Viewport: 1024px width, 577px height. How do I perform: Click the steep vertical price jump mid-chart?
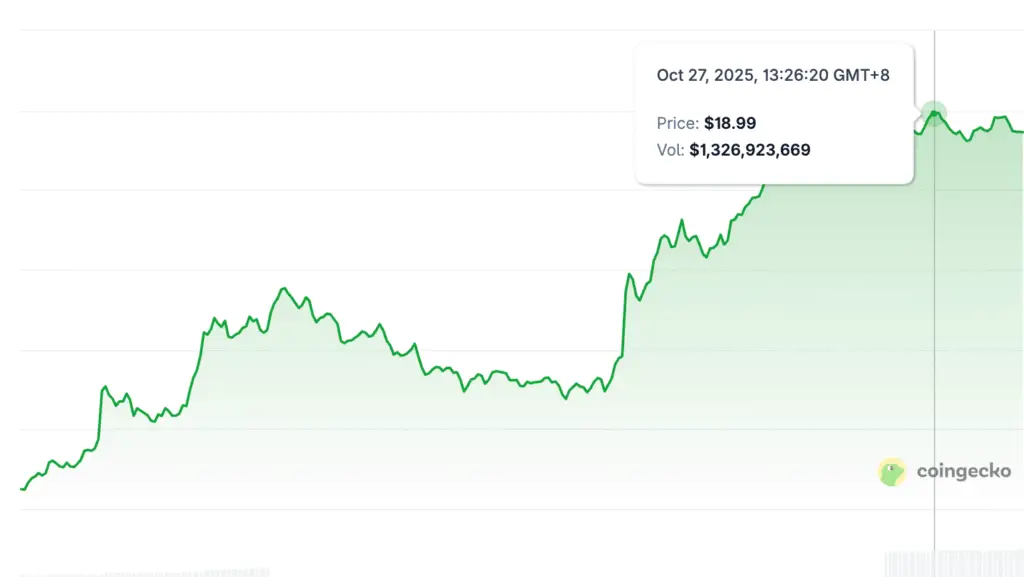coord(624,320)
